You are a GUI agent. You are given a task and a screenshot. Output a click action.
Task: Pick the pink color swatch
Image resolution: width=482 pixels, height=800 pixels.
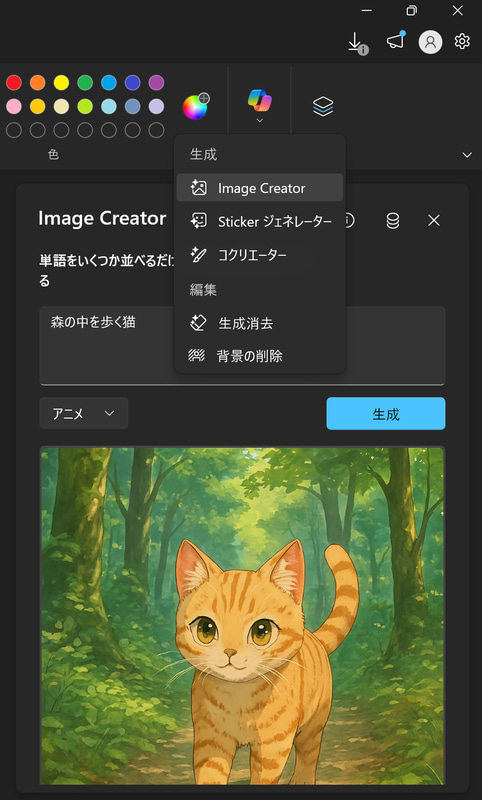[14, 106]
